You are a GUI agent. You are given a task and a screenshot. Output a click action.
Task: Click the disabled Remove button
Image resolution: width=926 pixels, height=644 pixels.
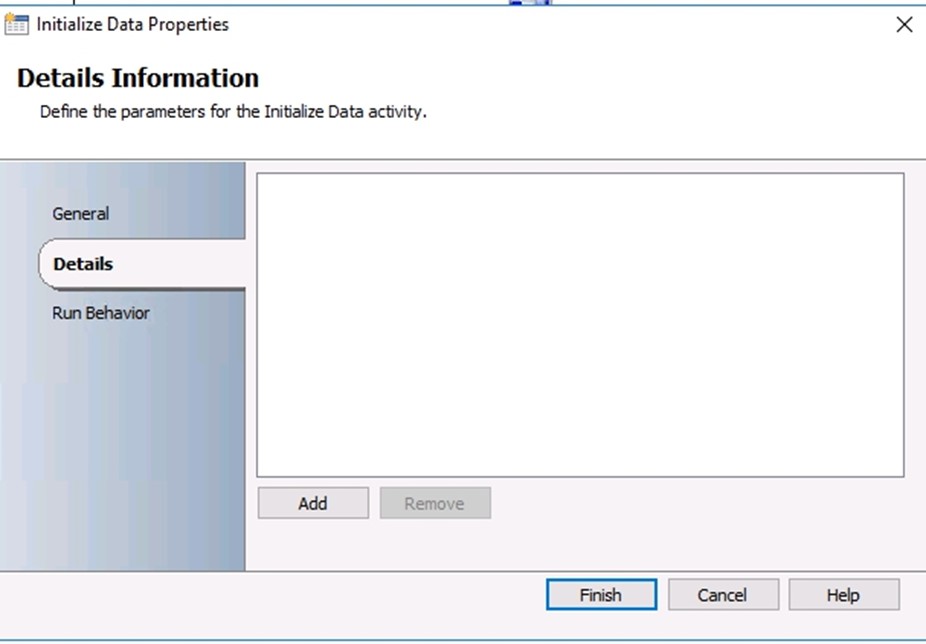pyautogui.click(x=435, y=503)
